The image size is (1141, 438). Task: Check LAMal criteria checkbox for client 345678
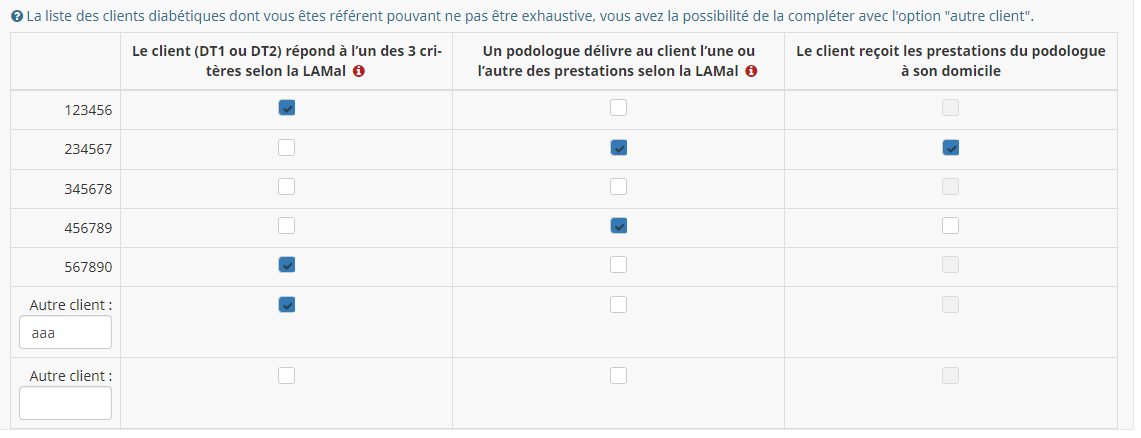[x=287, y=187]
